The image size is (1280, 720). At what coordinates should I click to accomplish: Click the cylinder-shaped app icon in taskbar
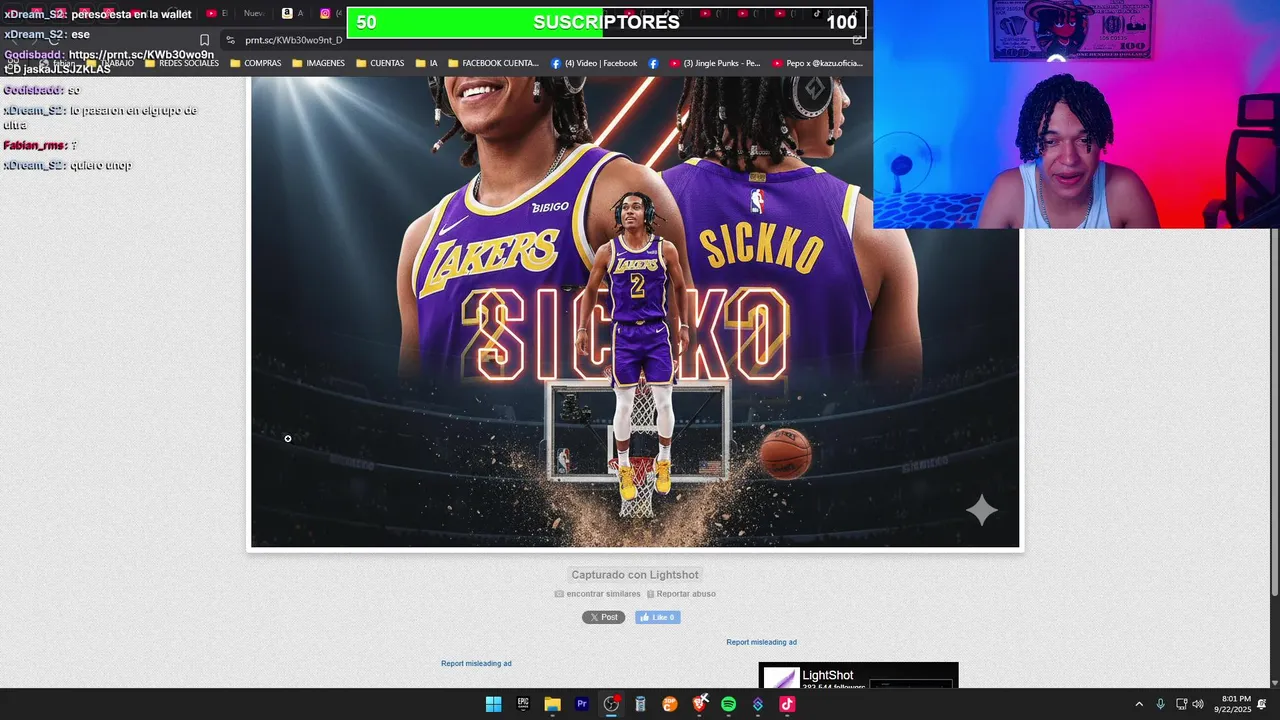pos(641,704)
